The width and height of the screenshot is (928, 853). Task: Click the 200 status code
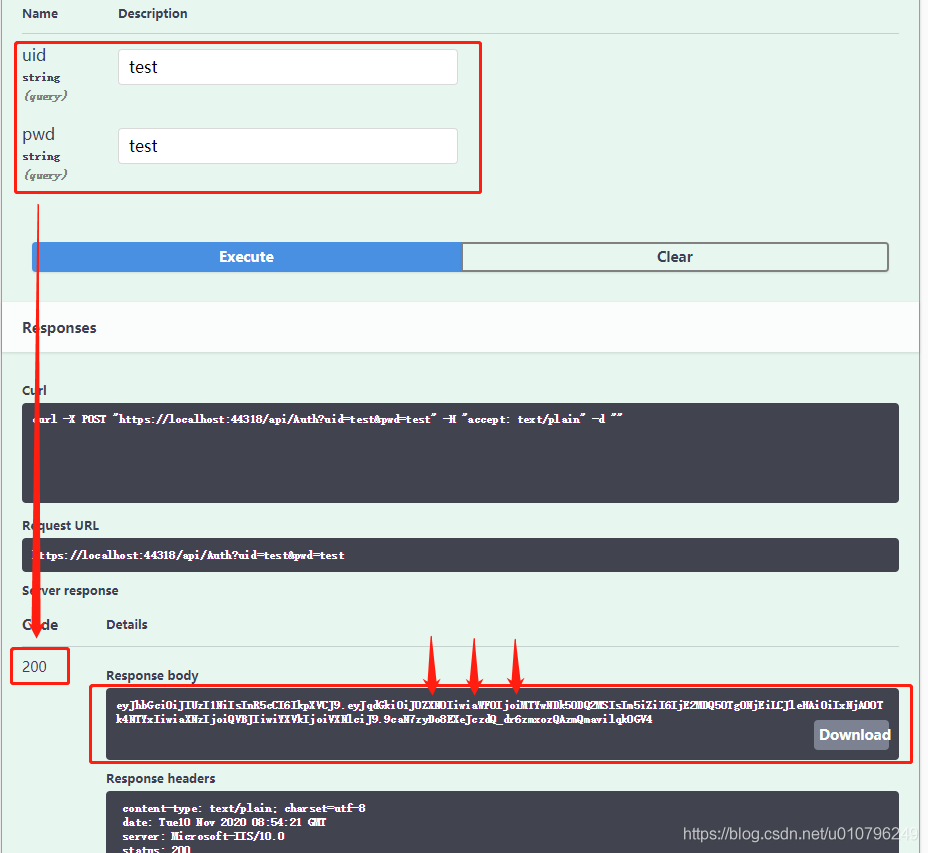tap(34, 666)
